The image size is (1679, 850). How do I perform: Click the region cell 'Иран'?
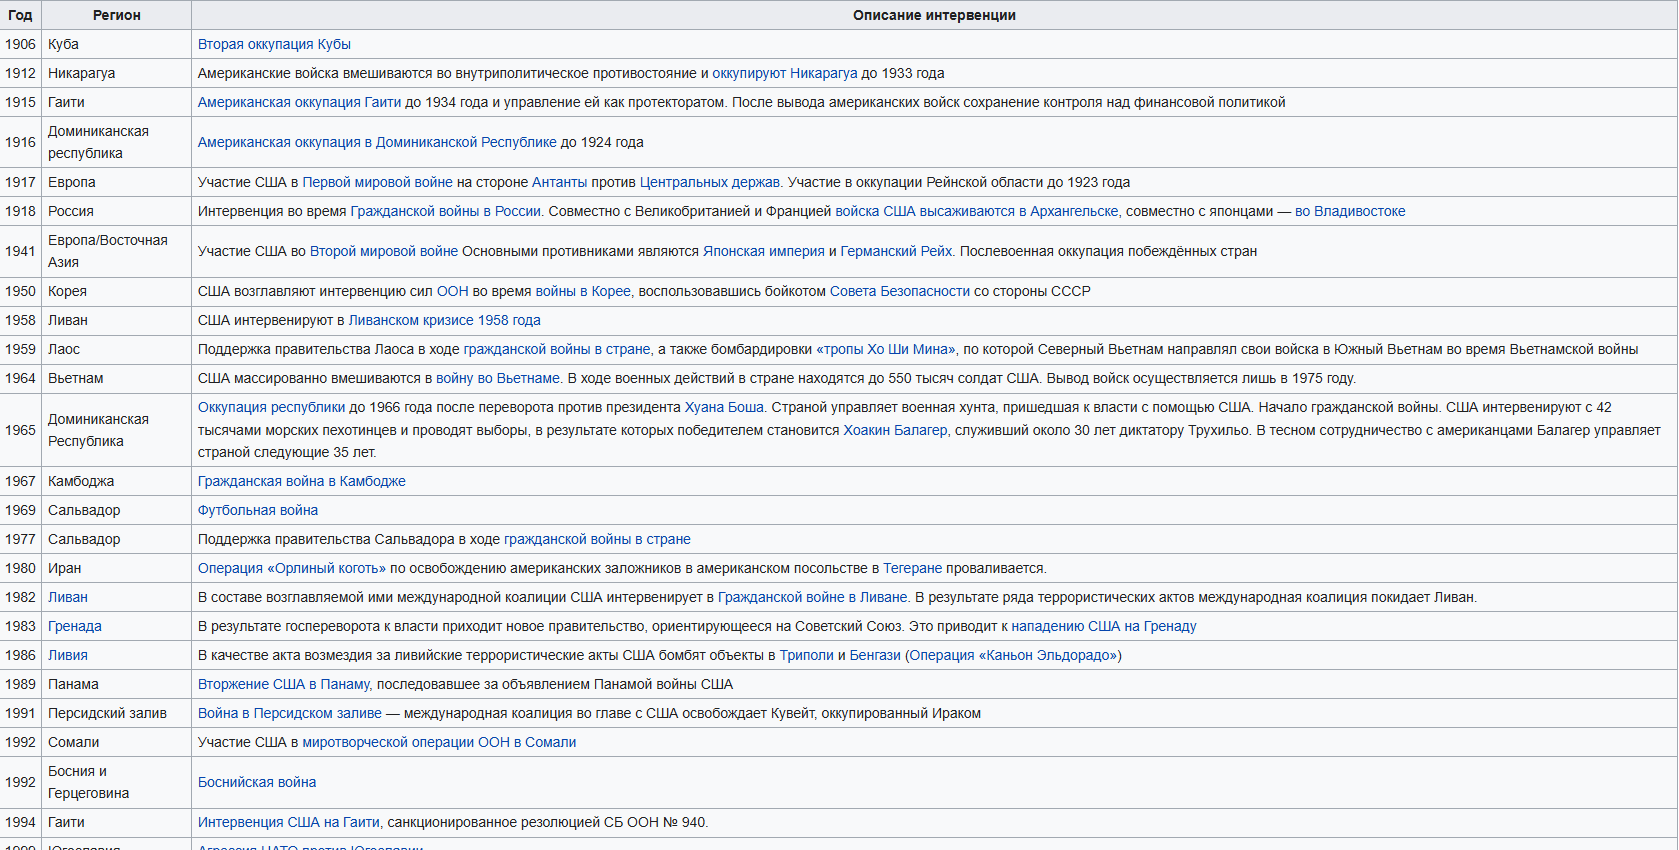pyautogui.click(x=116, y=568)
